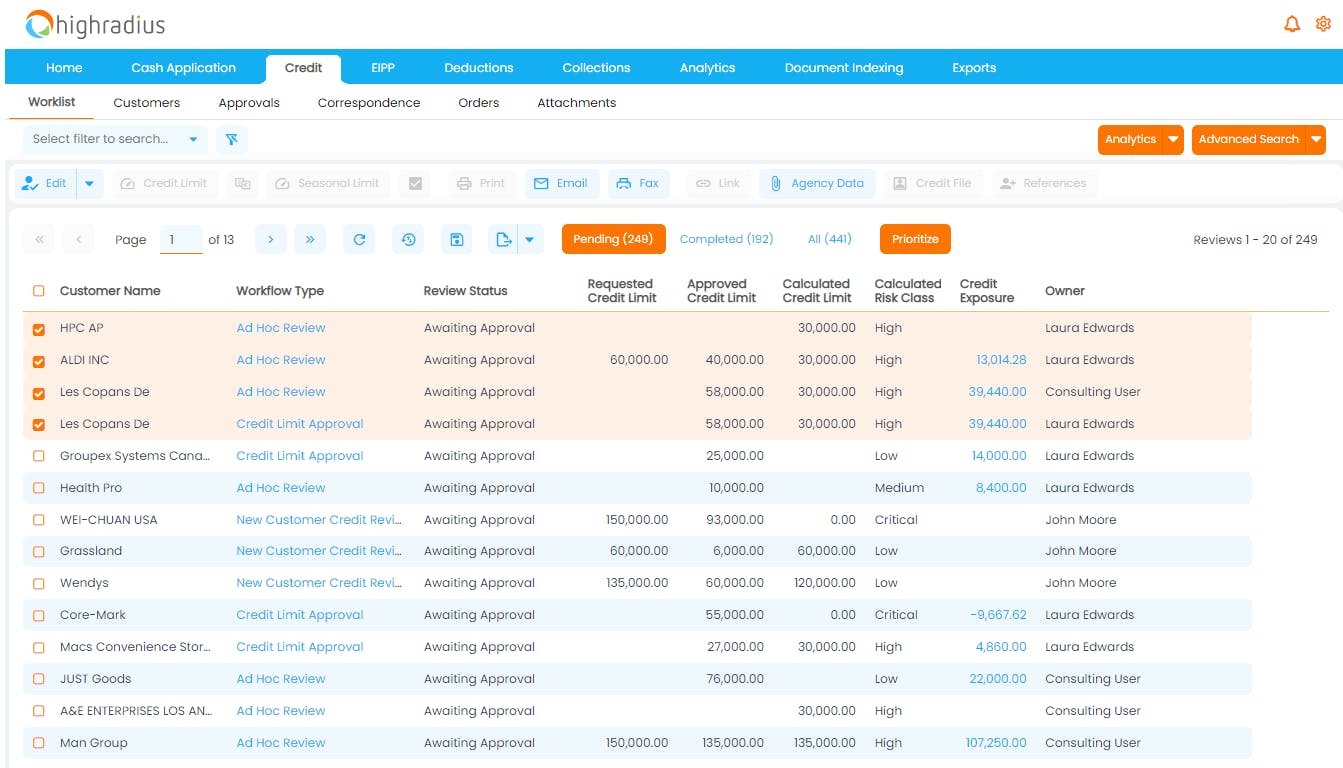Check the WEI-CHUAN USA row checkbox

click(x=39, y=520)
